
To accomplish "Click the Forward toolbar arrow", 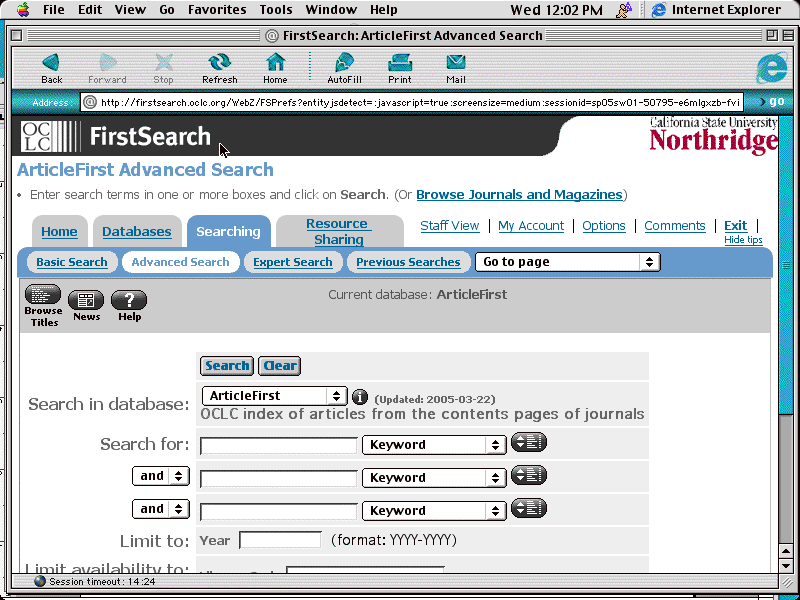I will click(107, 68).
